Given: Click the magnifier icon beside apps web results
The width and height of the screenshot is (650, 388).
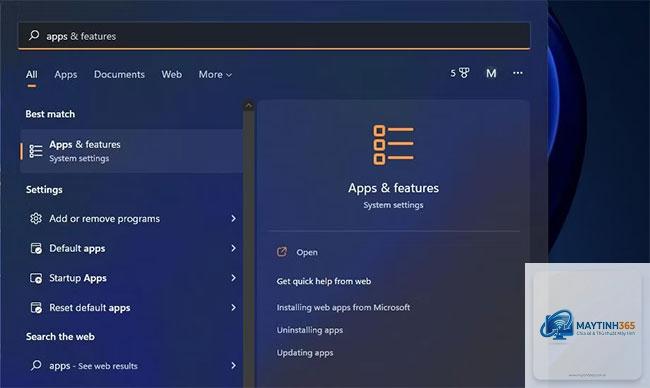Looking at the screenshot, I should click(36, 365).
